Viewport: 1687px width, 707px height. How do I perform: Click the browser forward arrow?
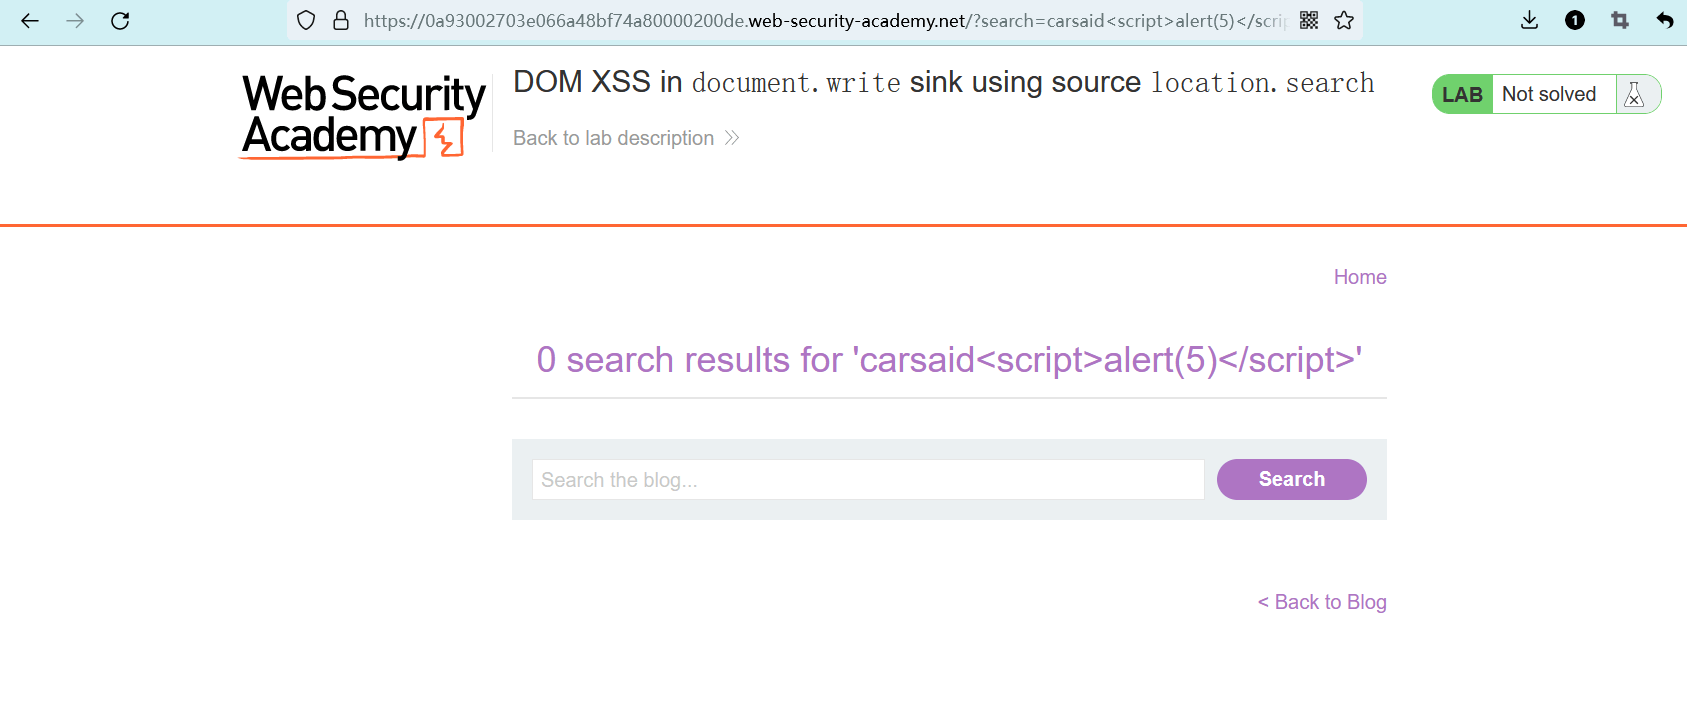click(x=75, y=21)
